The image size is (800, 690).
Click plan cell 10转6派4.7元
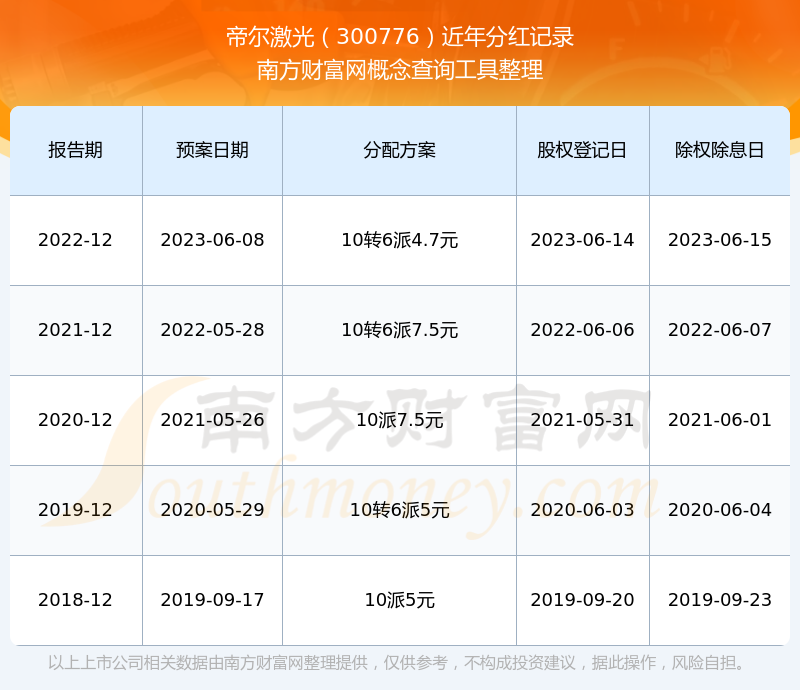[399, 240]
